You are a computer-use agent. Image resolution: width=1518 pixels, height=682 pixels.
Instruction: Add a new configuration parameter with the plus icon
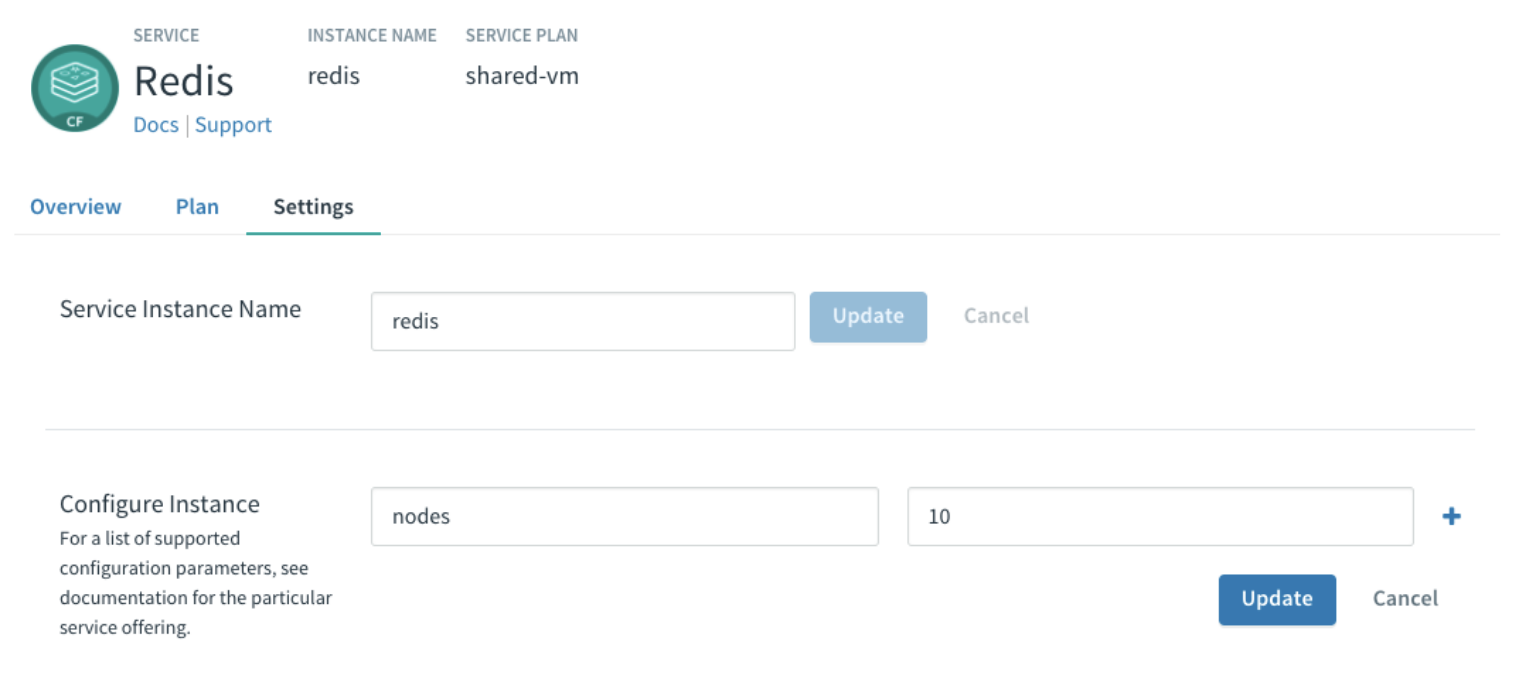click(1451, 516)
